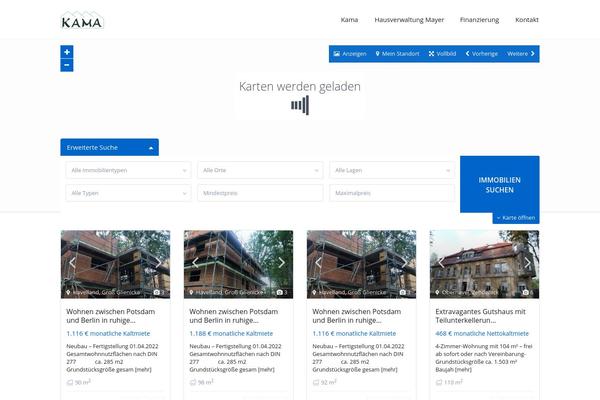Click [mehr] link on the Gutshaus card
Screen dimensions: 600x400
(463, 370)
